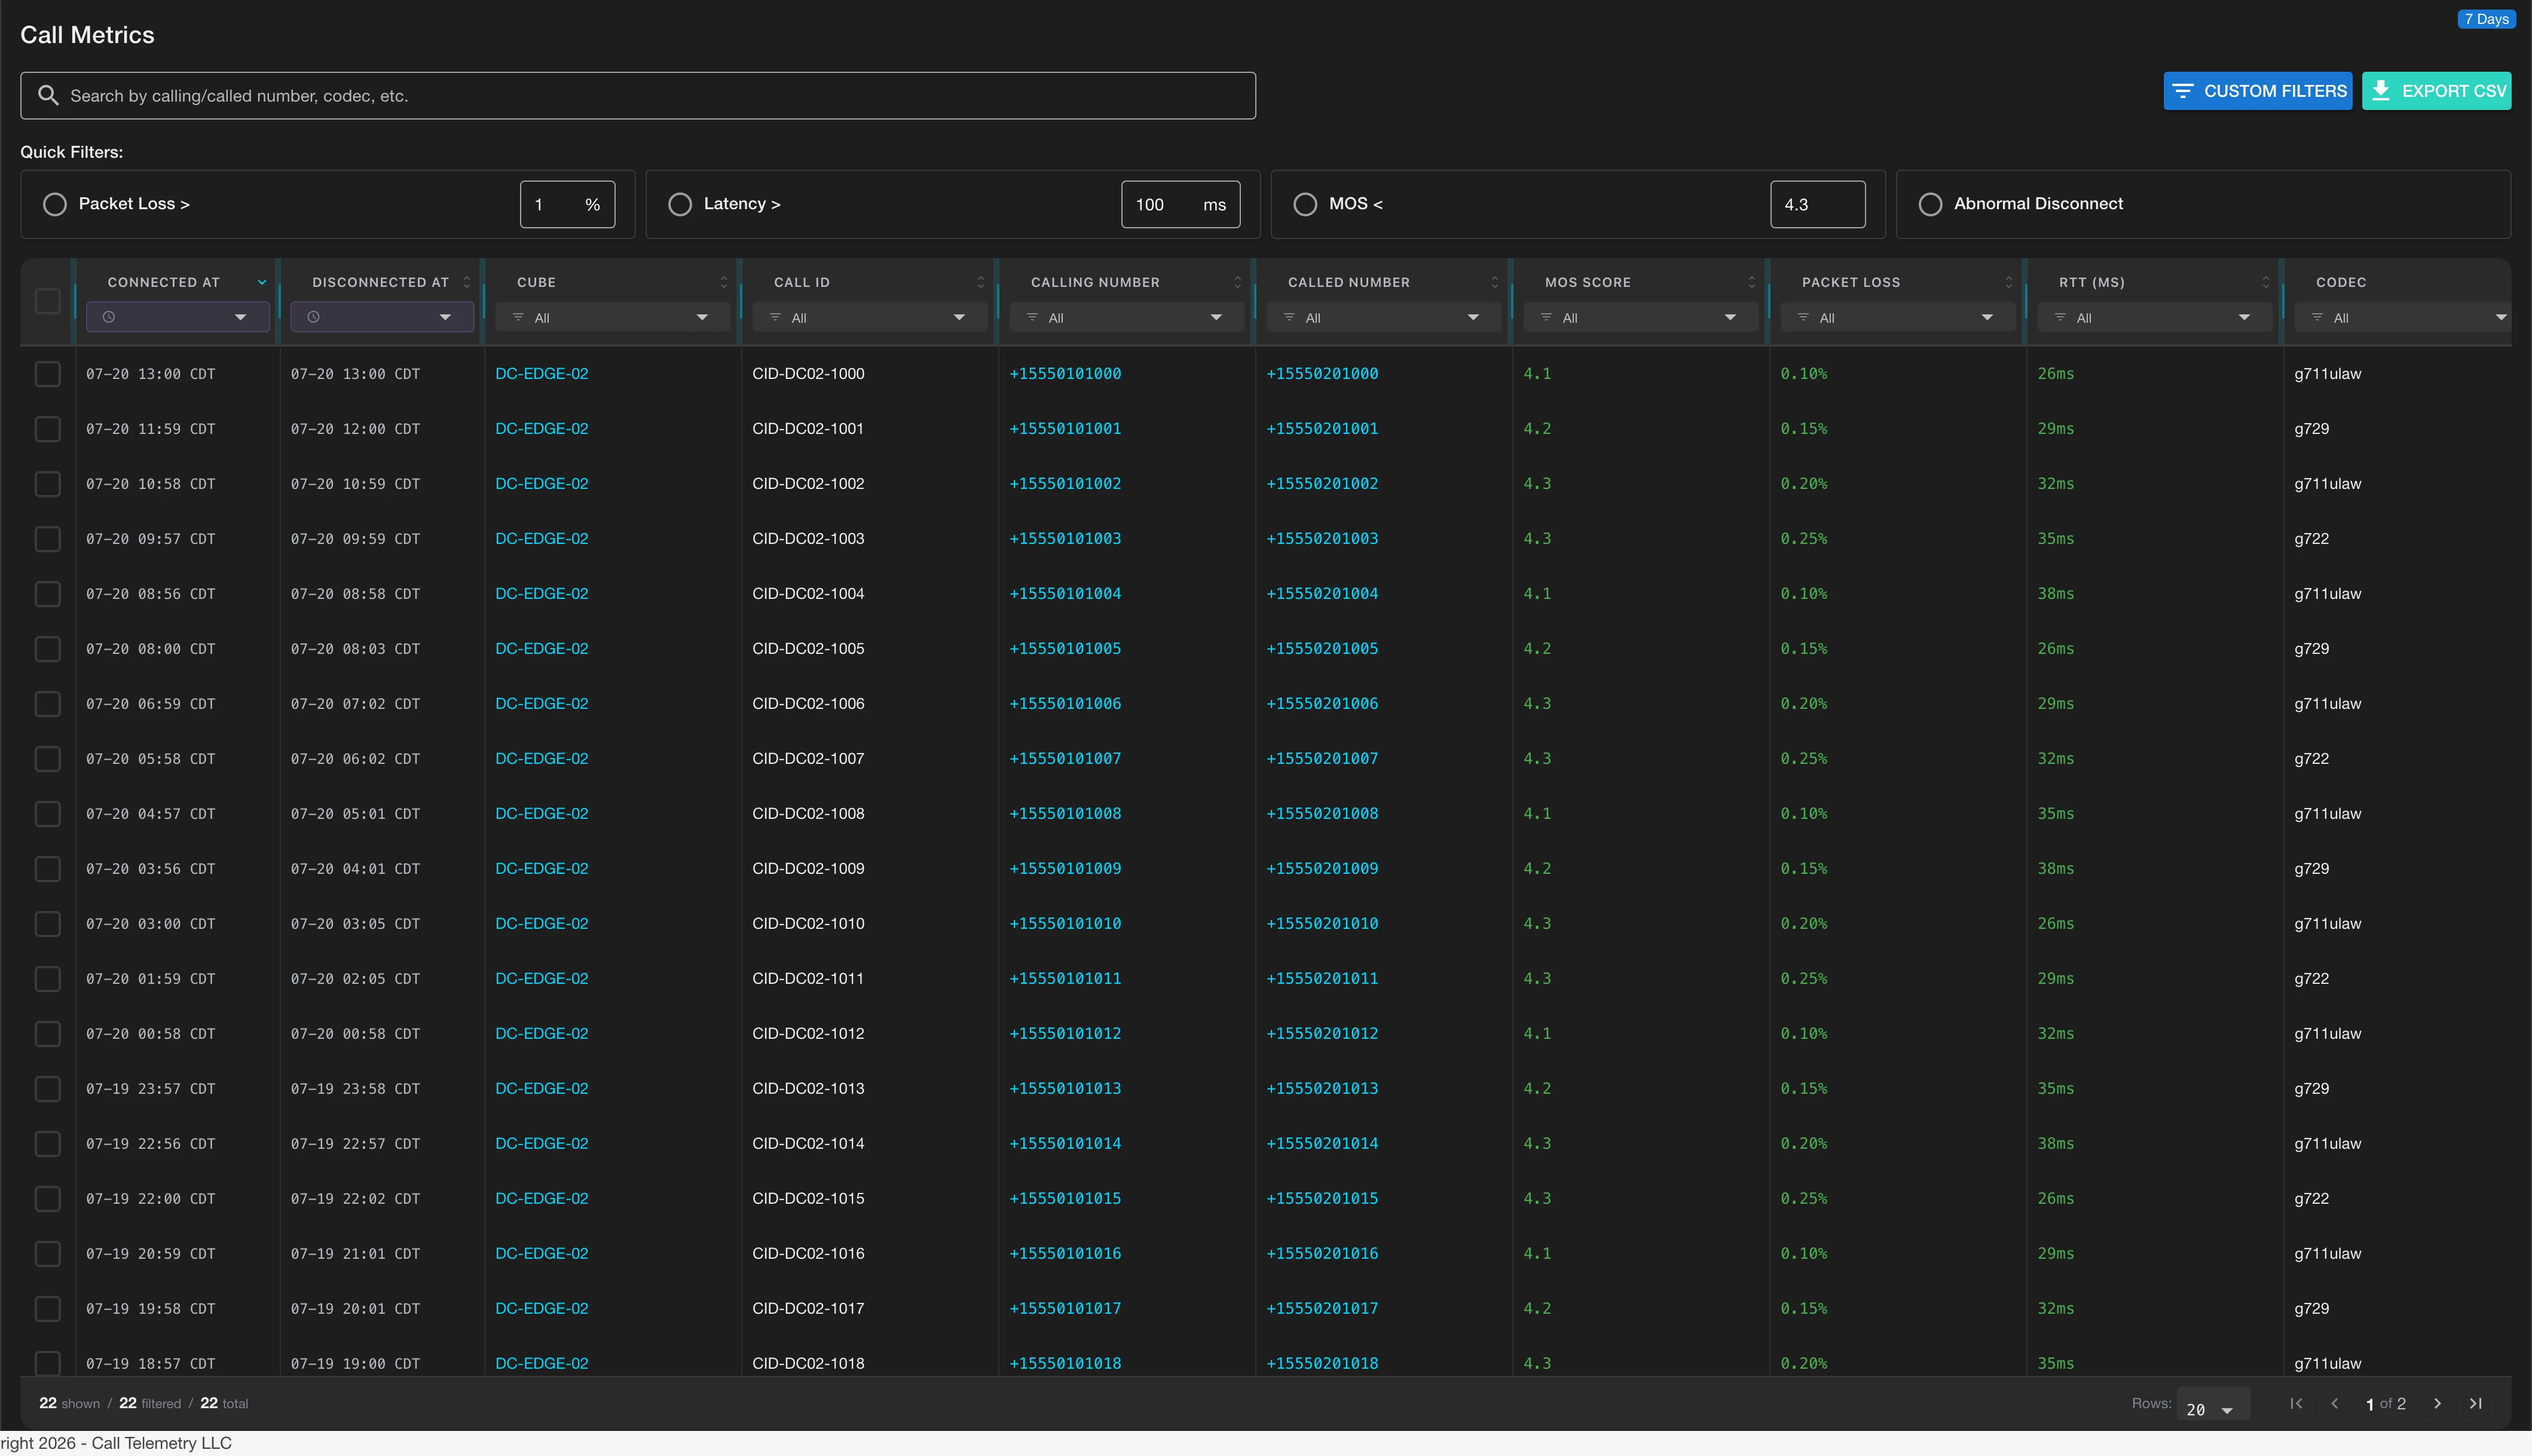Click the Custom Filters funnel icon
This screenshot has width=2532, height=1456.
(2183, 91)
